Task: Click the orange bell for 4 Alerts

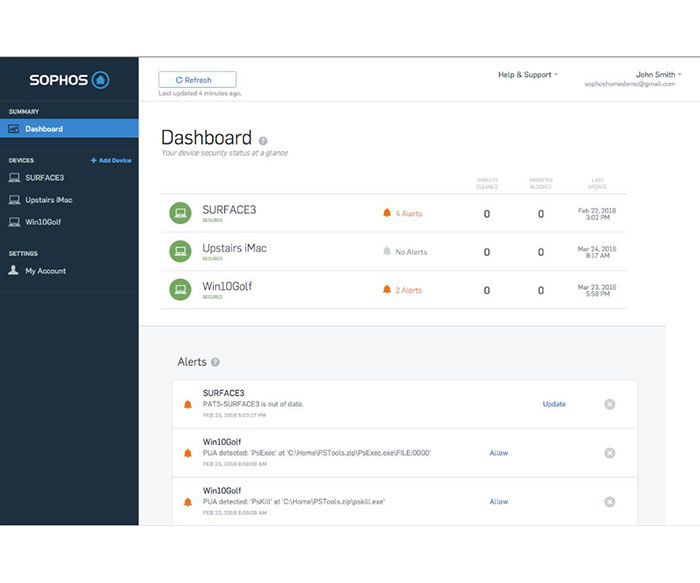Action: coord(387,213)
